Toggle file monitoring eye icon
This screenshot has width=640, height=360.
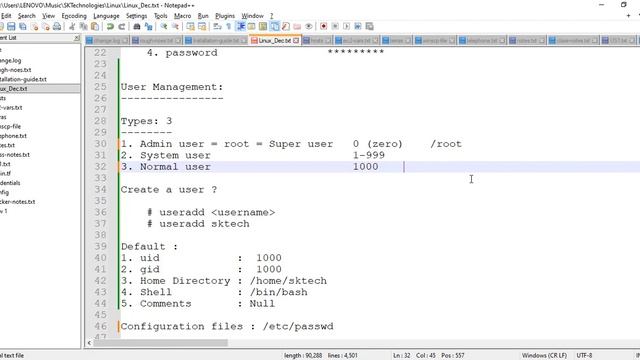pos(309,27)
